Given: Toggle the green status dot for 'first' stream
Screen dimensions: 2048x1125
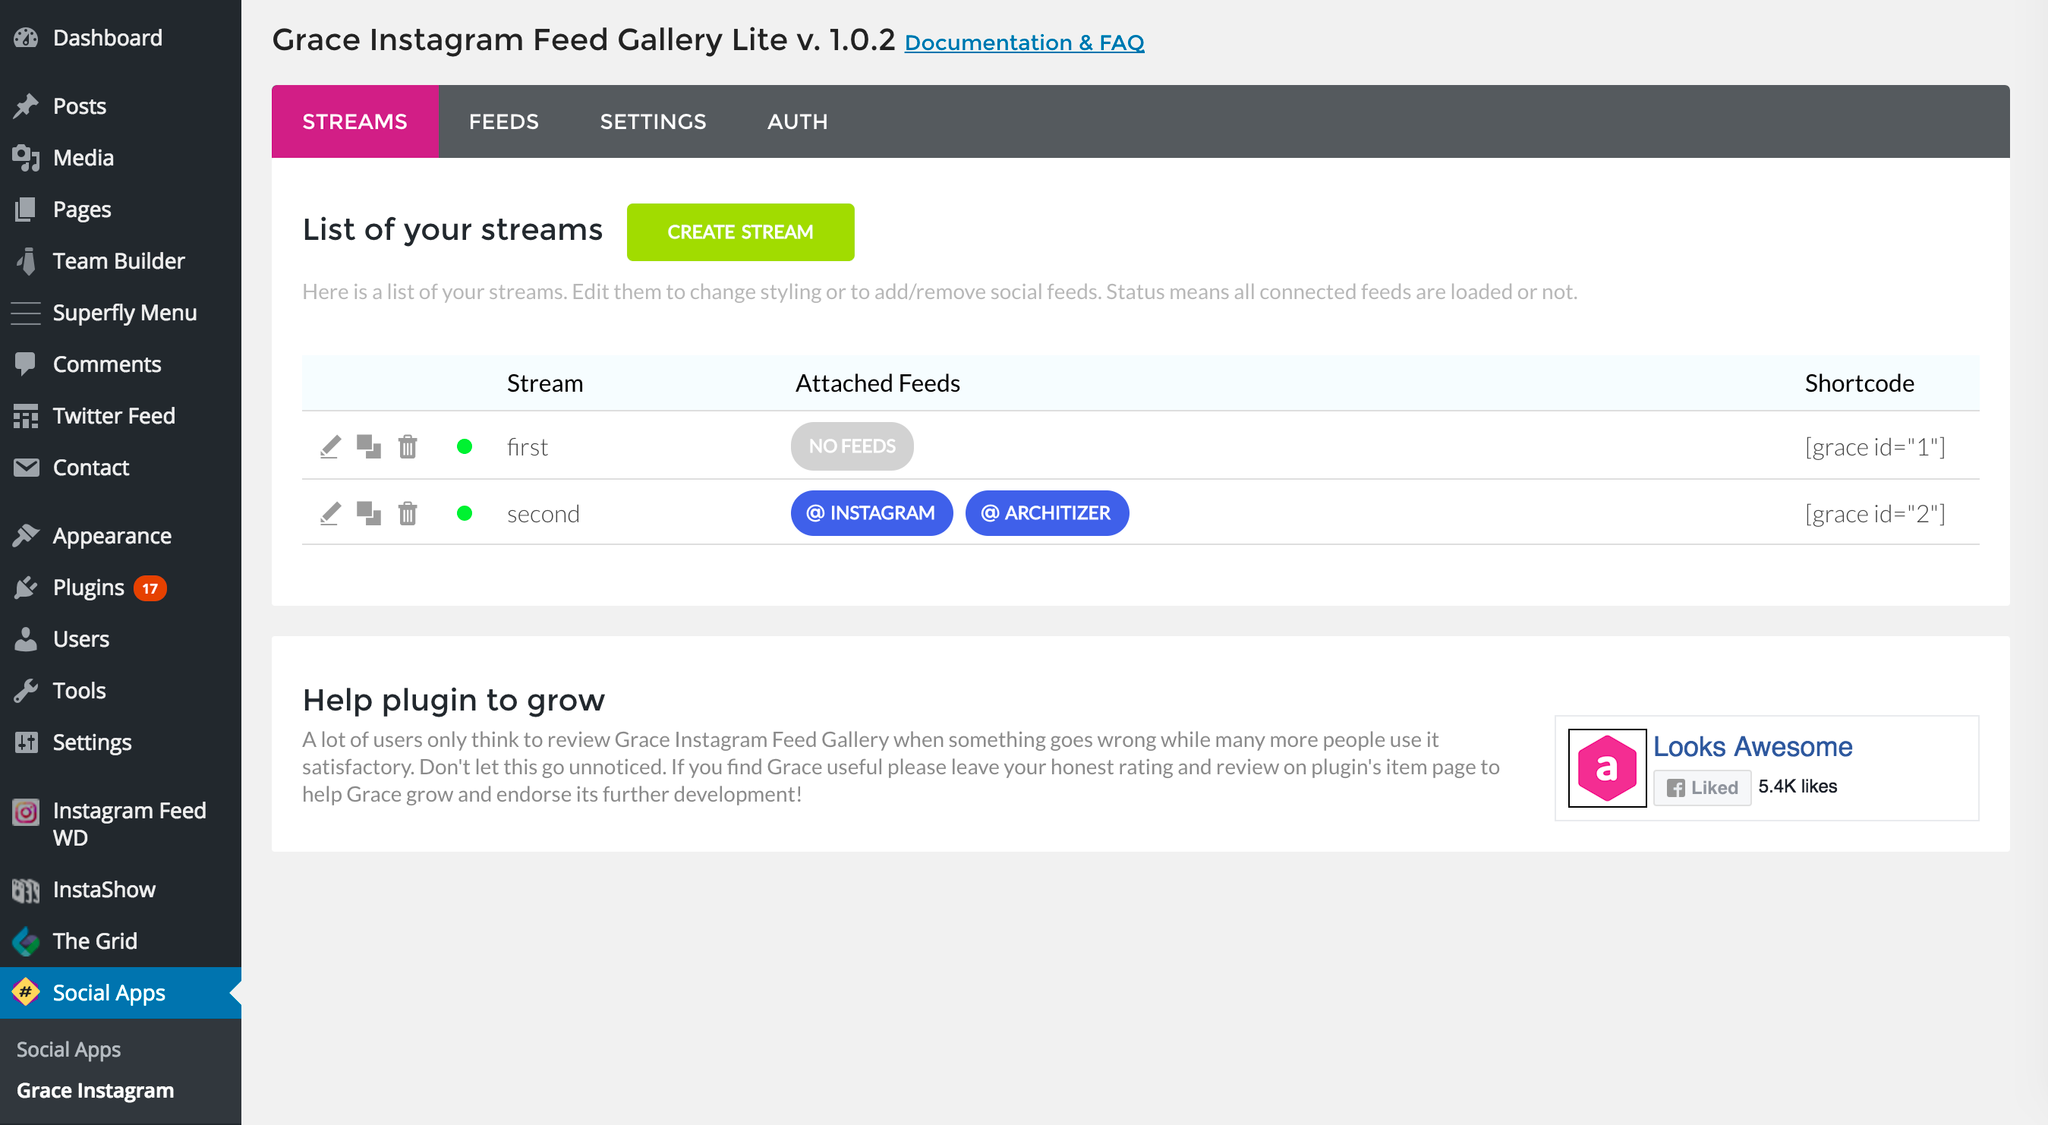Looking at the screenshot, I should 465,446.
